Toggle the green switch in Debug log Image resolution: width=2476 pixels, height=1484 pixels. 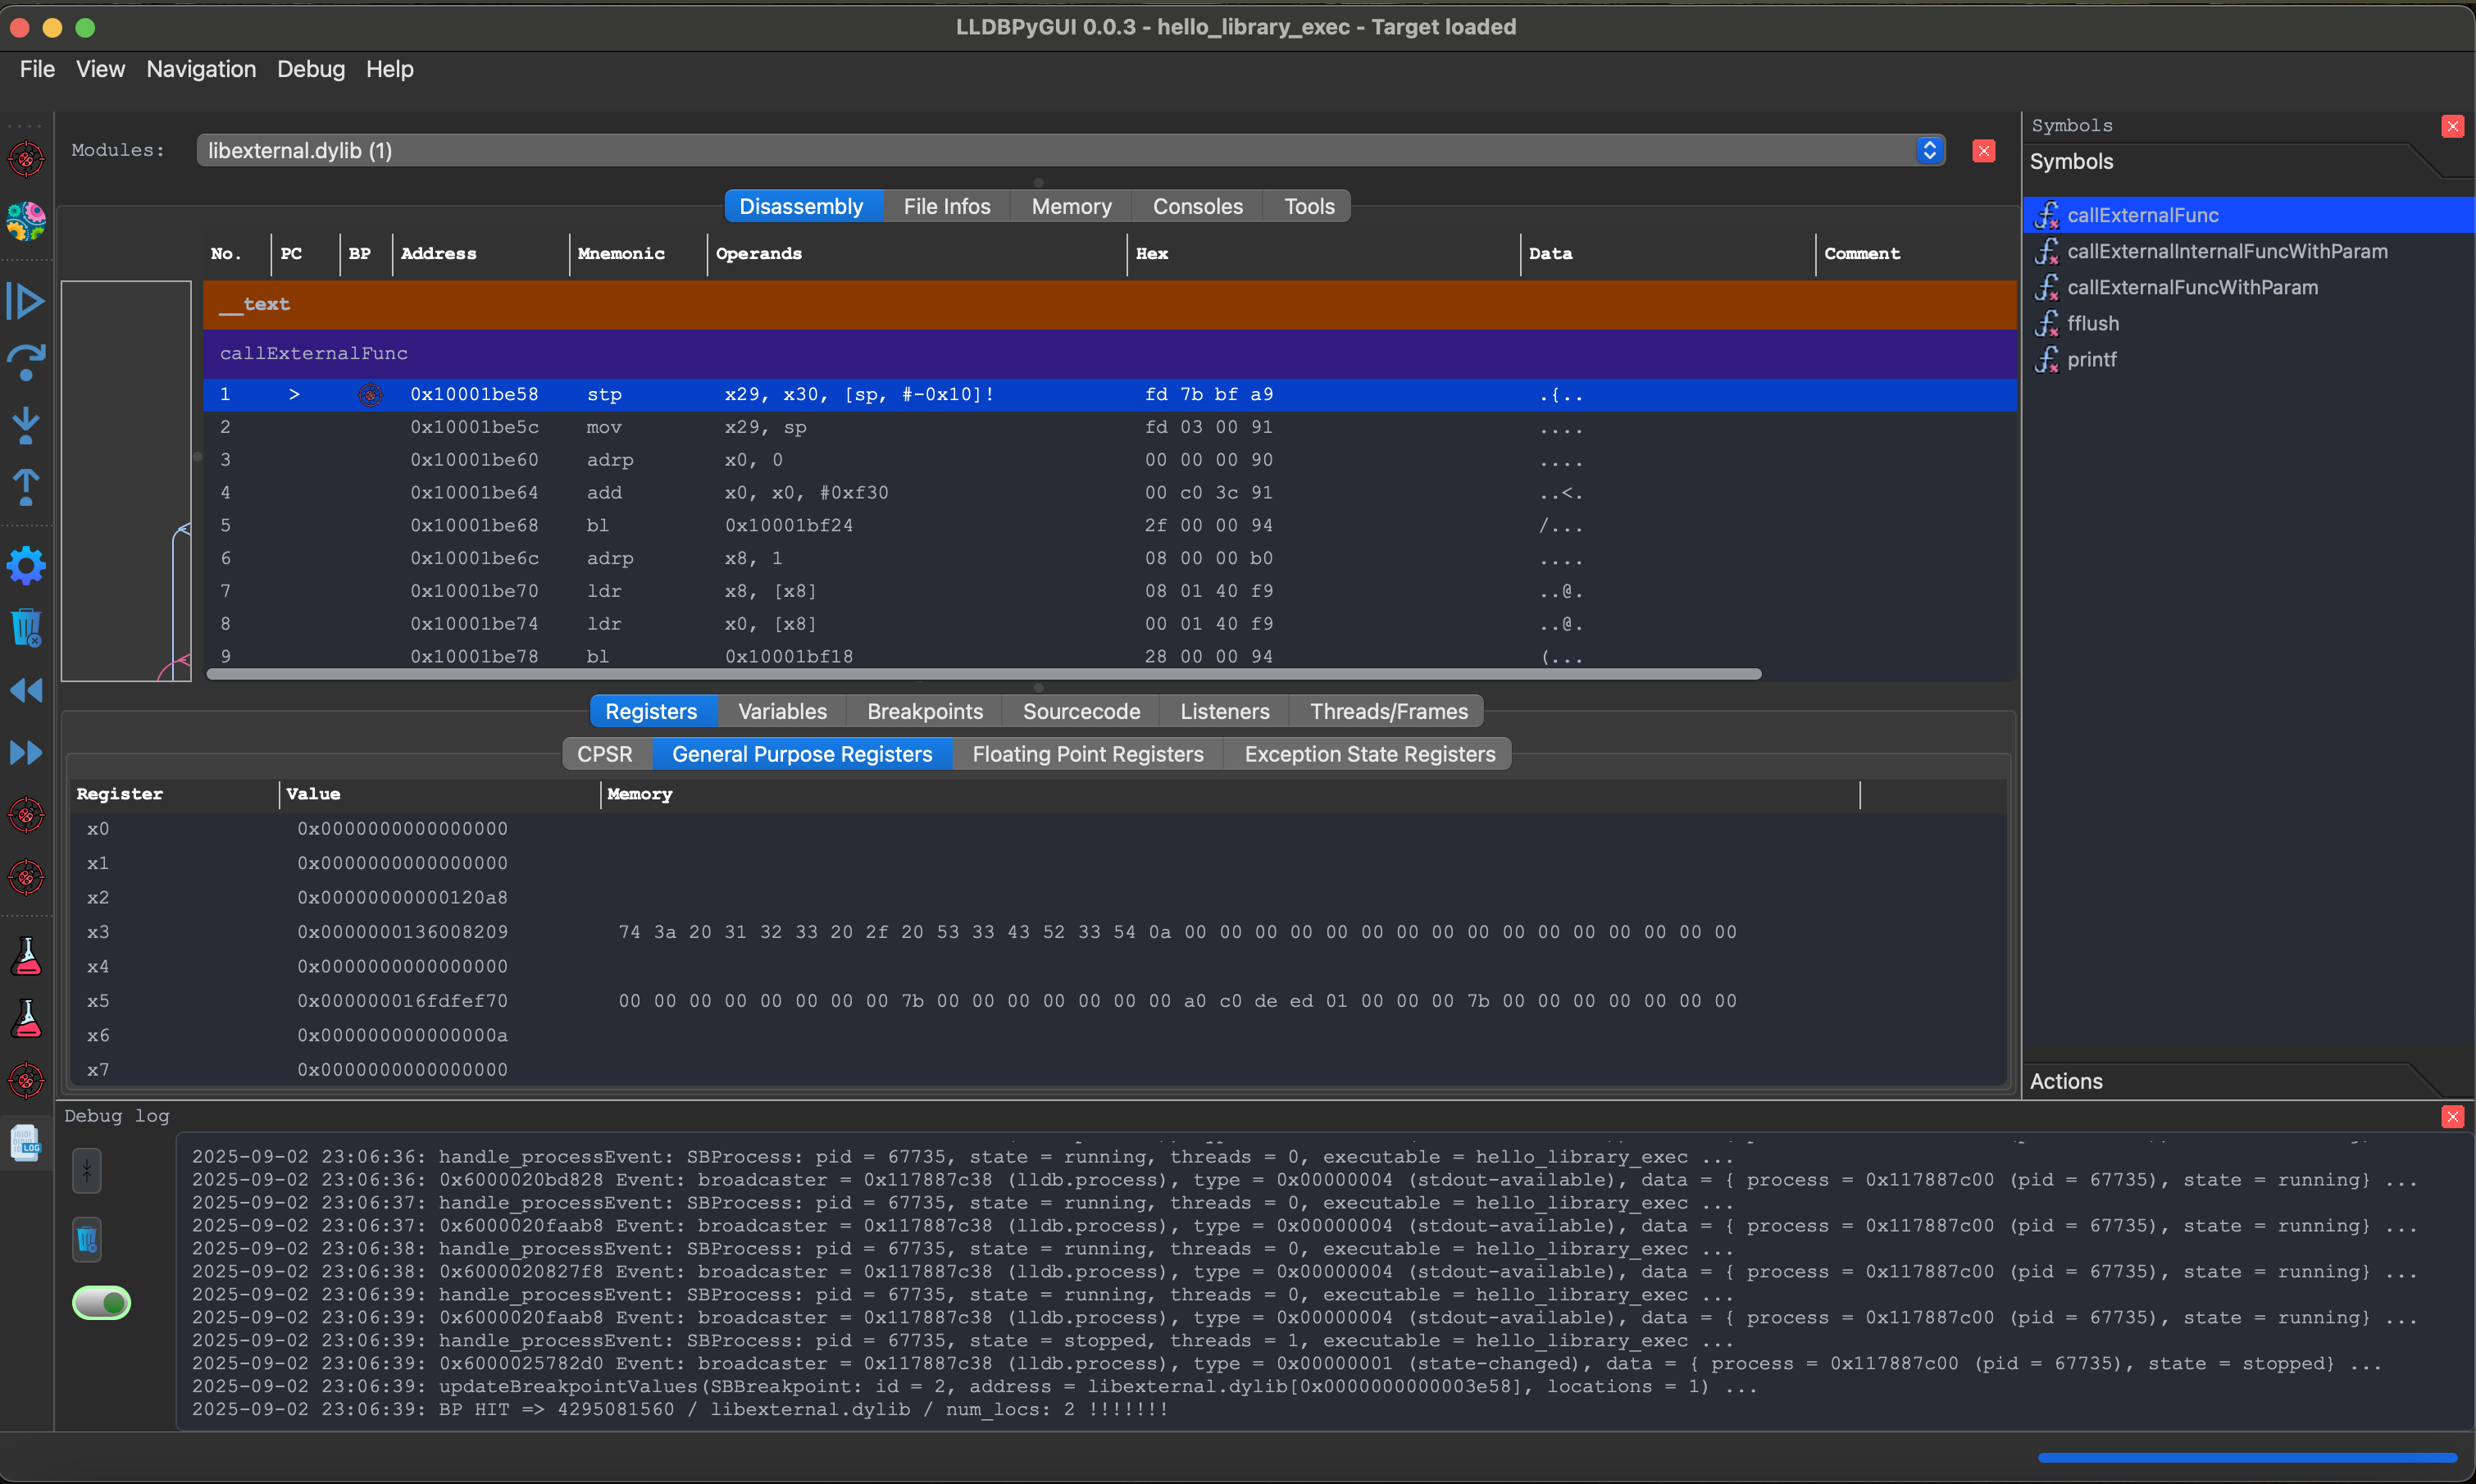tap(101, 1302)
